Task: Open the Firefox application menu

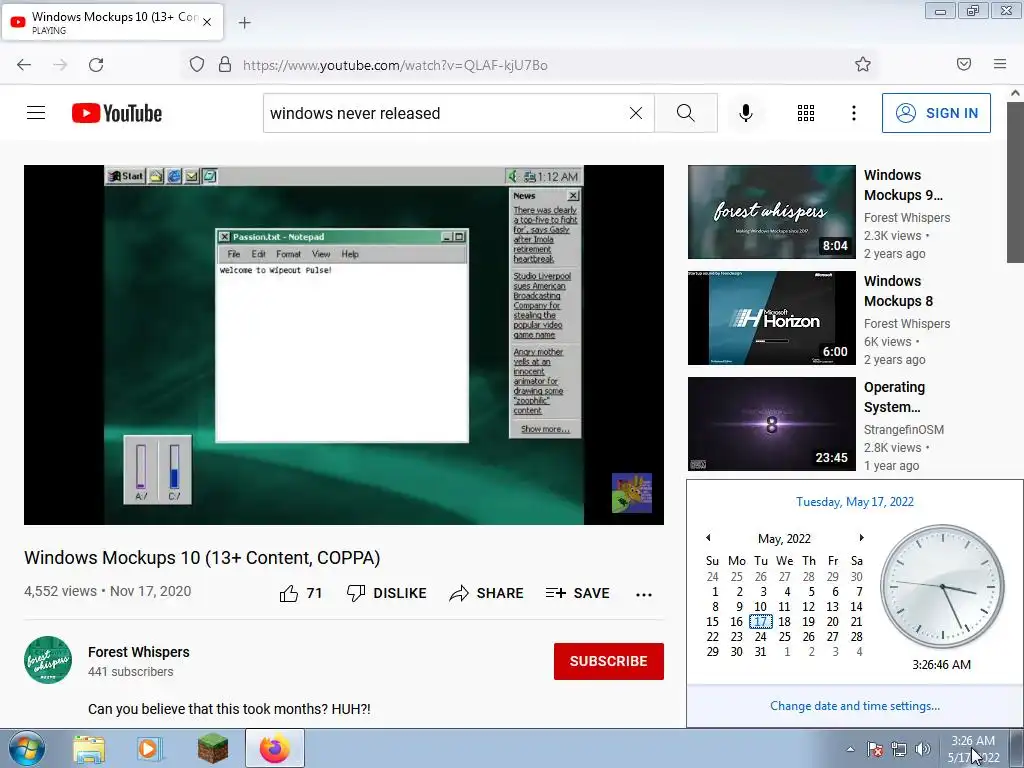Action: coord(1000,64)
